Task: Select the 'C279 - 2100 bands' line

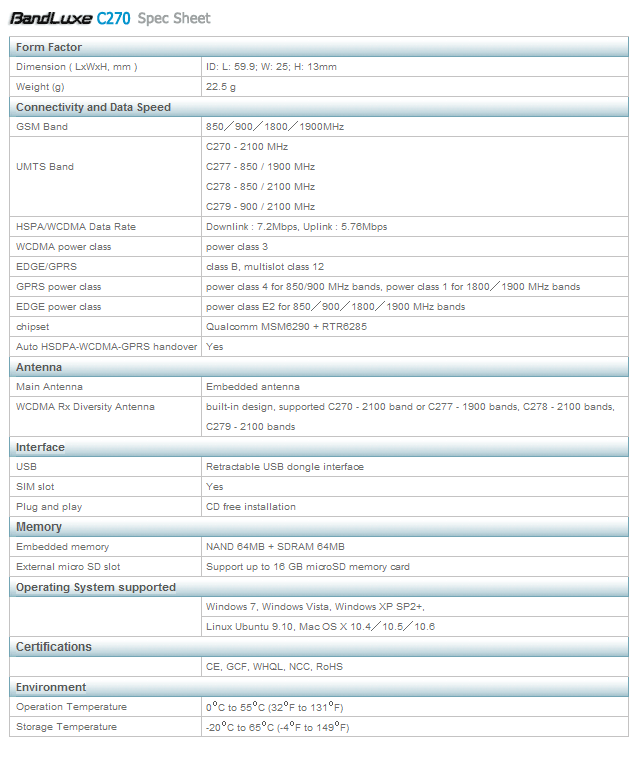Action: pos(250,427)
